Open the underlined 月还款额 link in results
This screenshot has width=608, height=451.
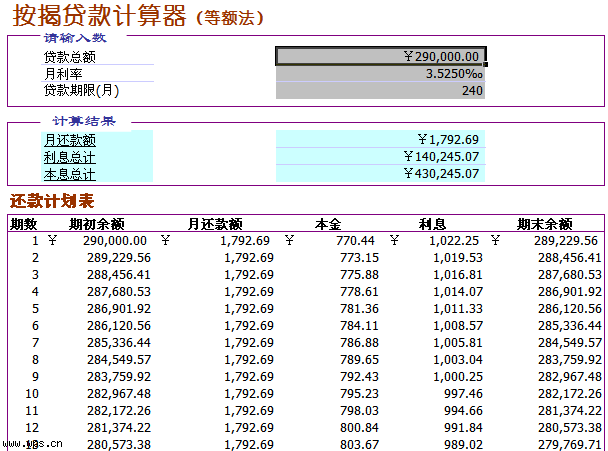pos(70,140)
